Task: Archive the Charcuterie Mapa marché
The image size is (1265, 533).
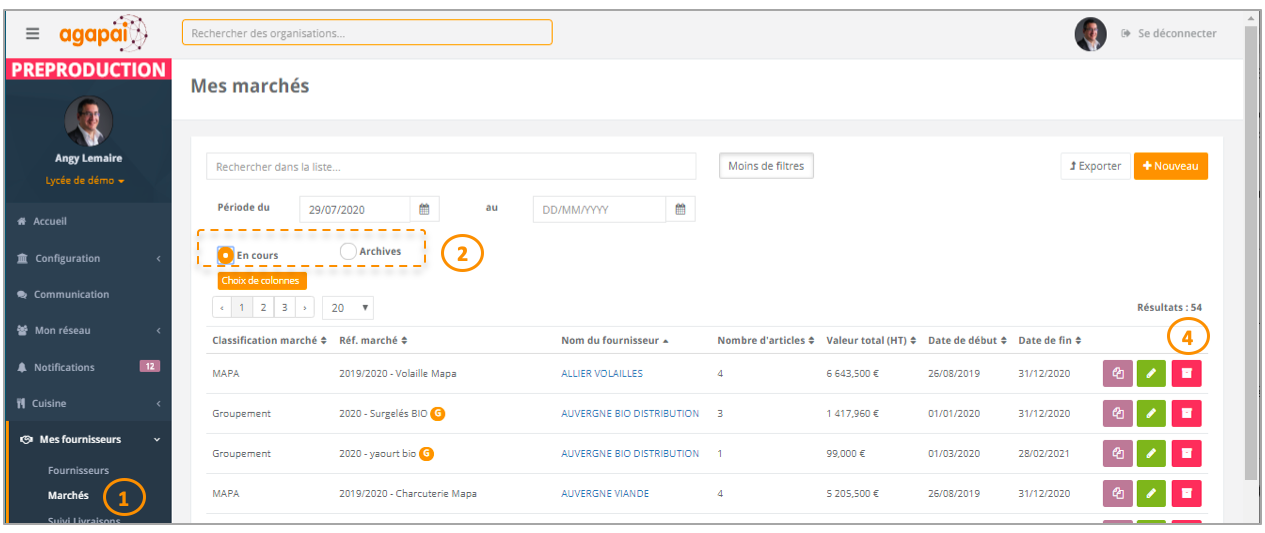Action: coord(1186,493)
